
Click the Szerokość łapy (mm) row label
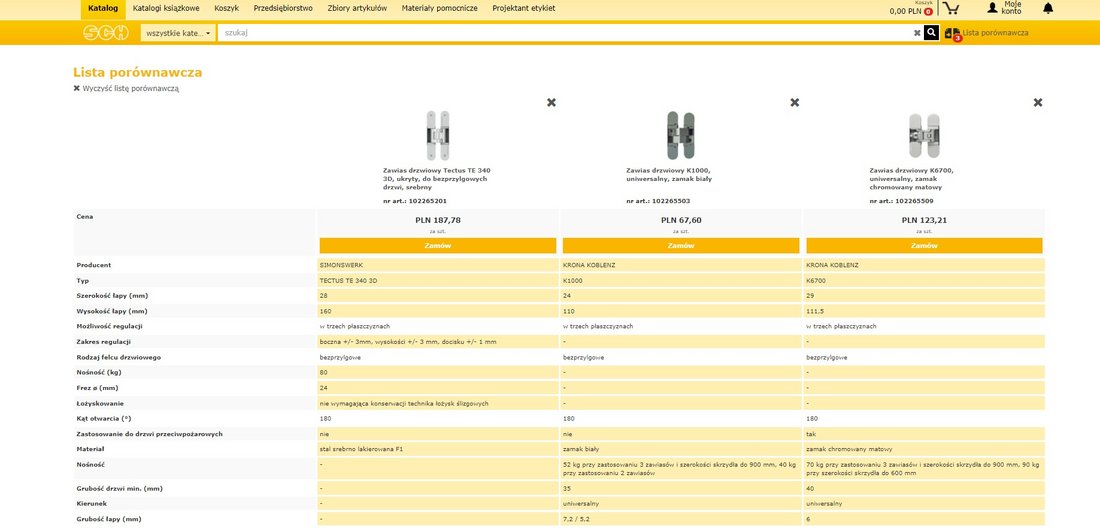click(112, 296)
